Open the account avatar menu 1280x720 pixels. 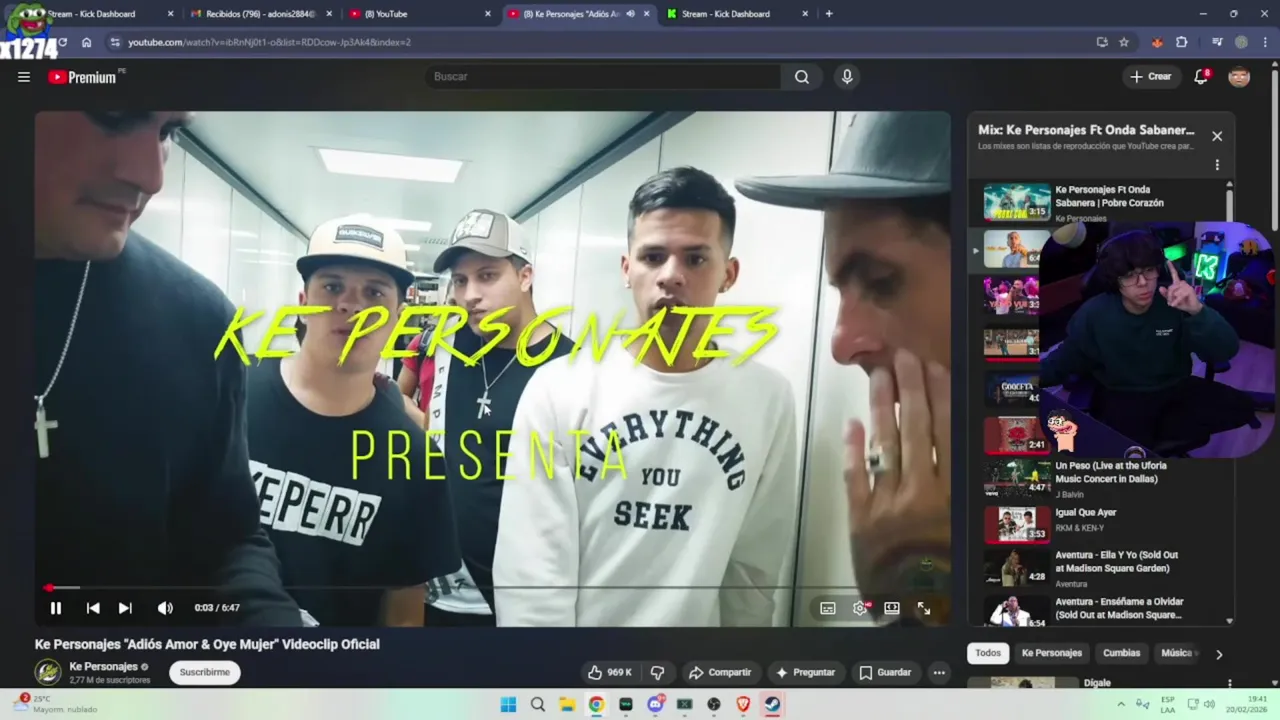(1239, 77)
